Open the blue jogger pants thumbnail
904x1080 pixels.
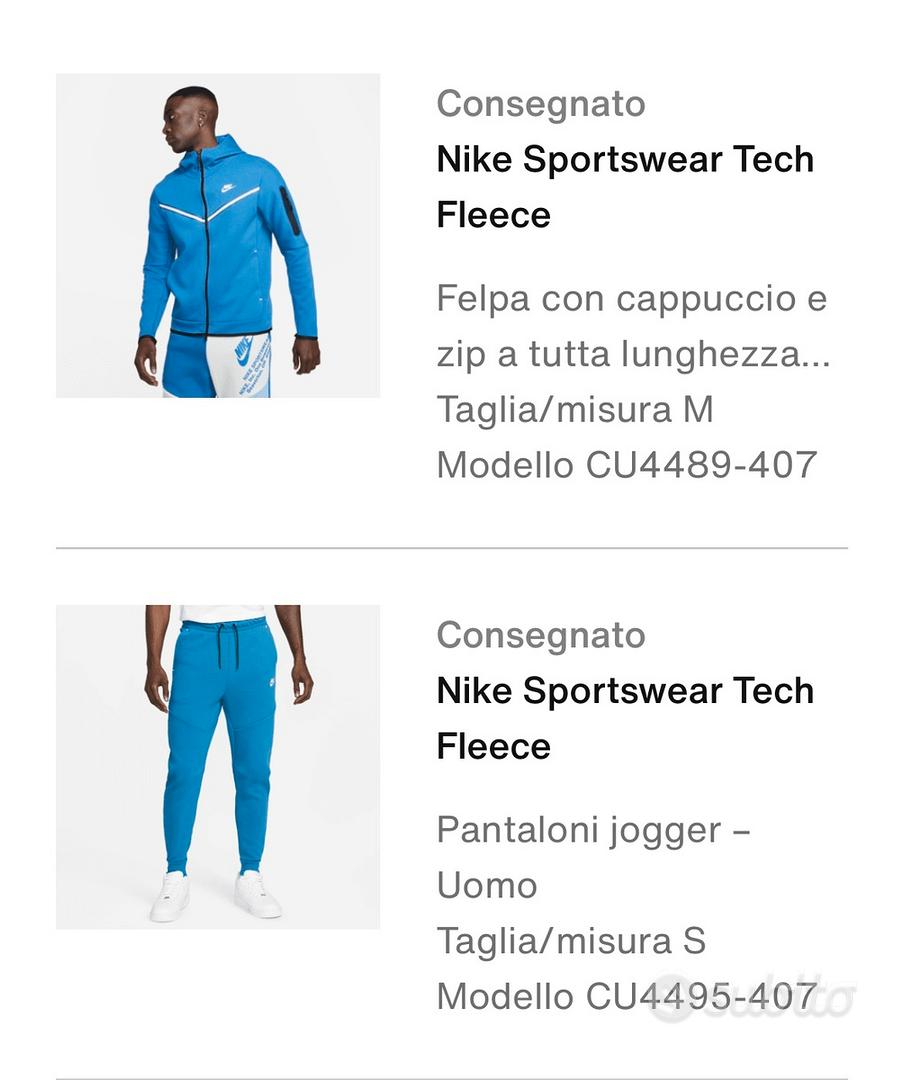pos(218,766)
